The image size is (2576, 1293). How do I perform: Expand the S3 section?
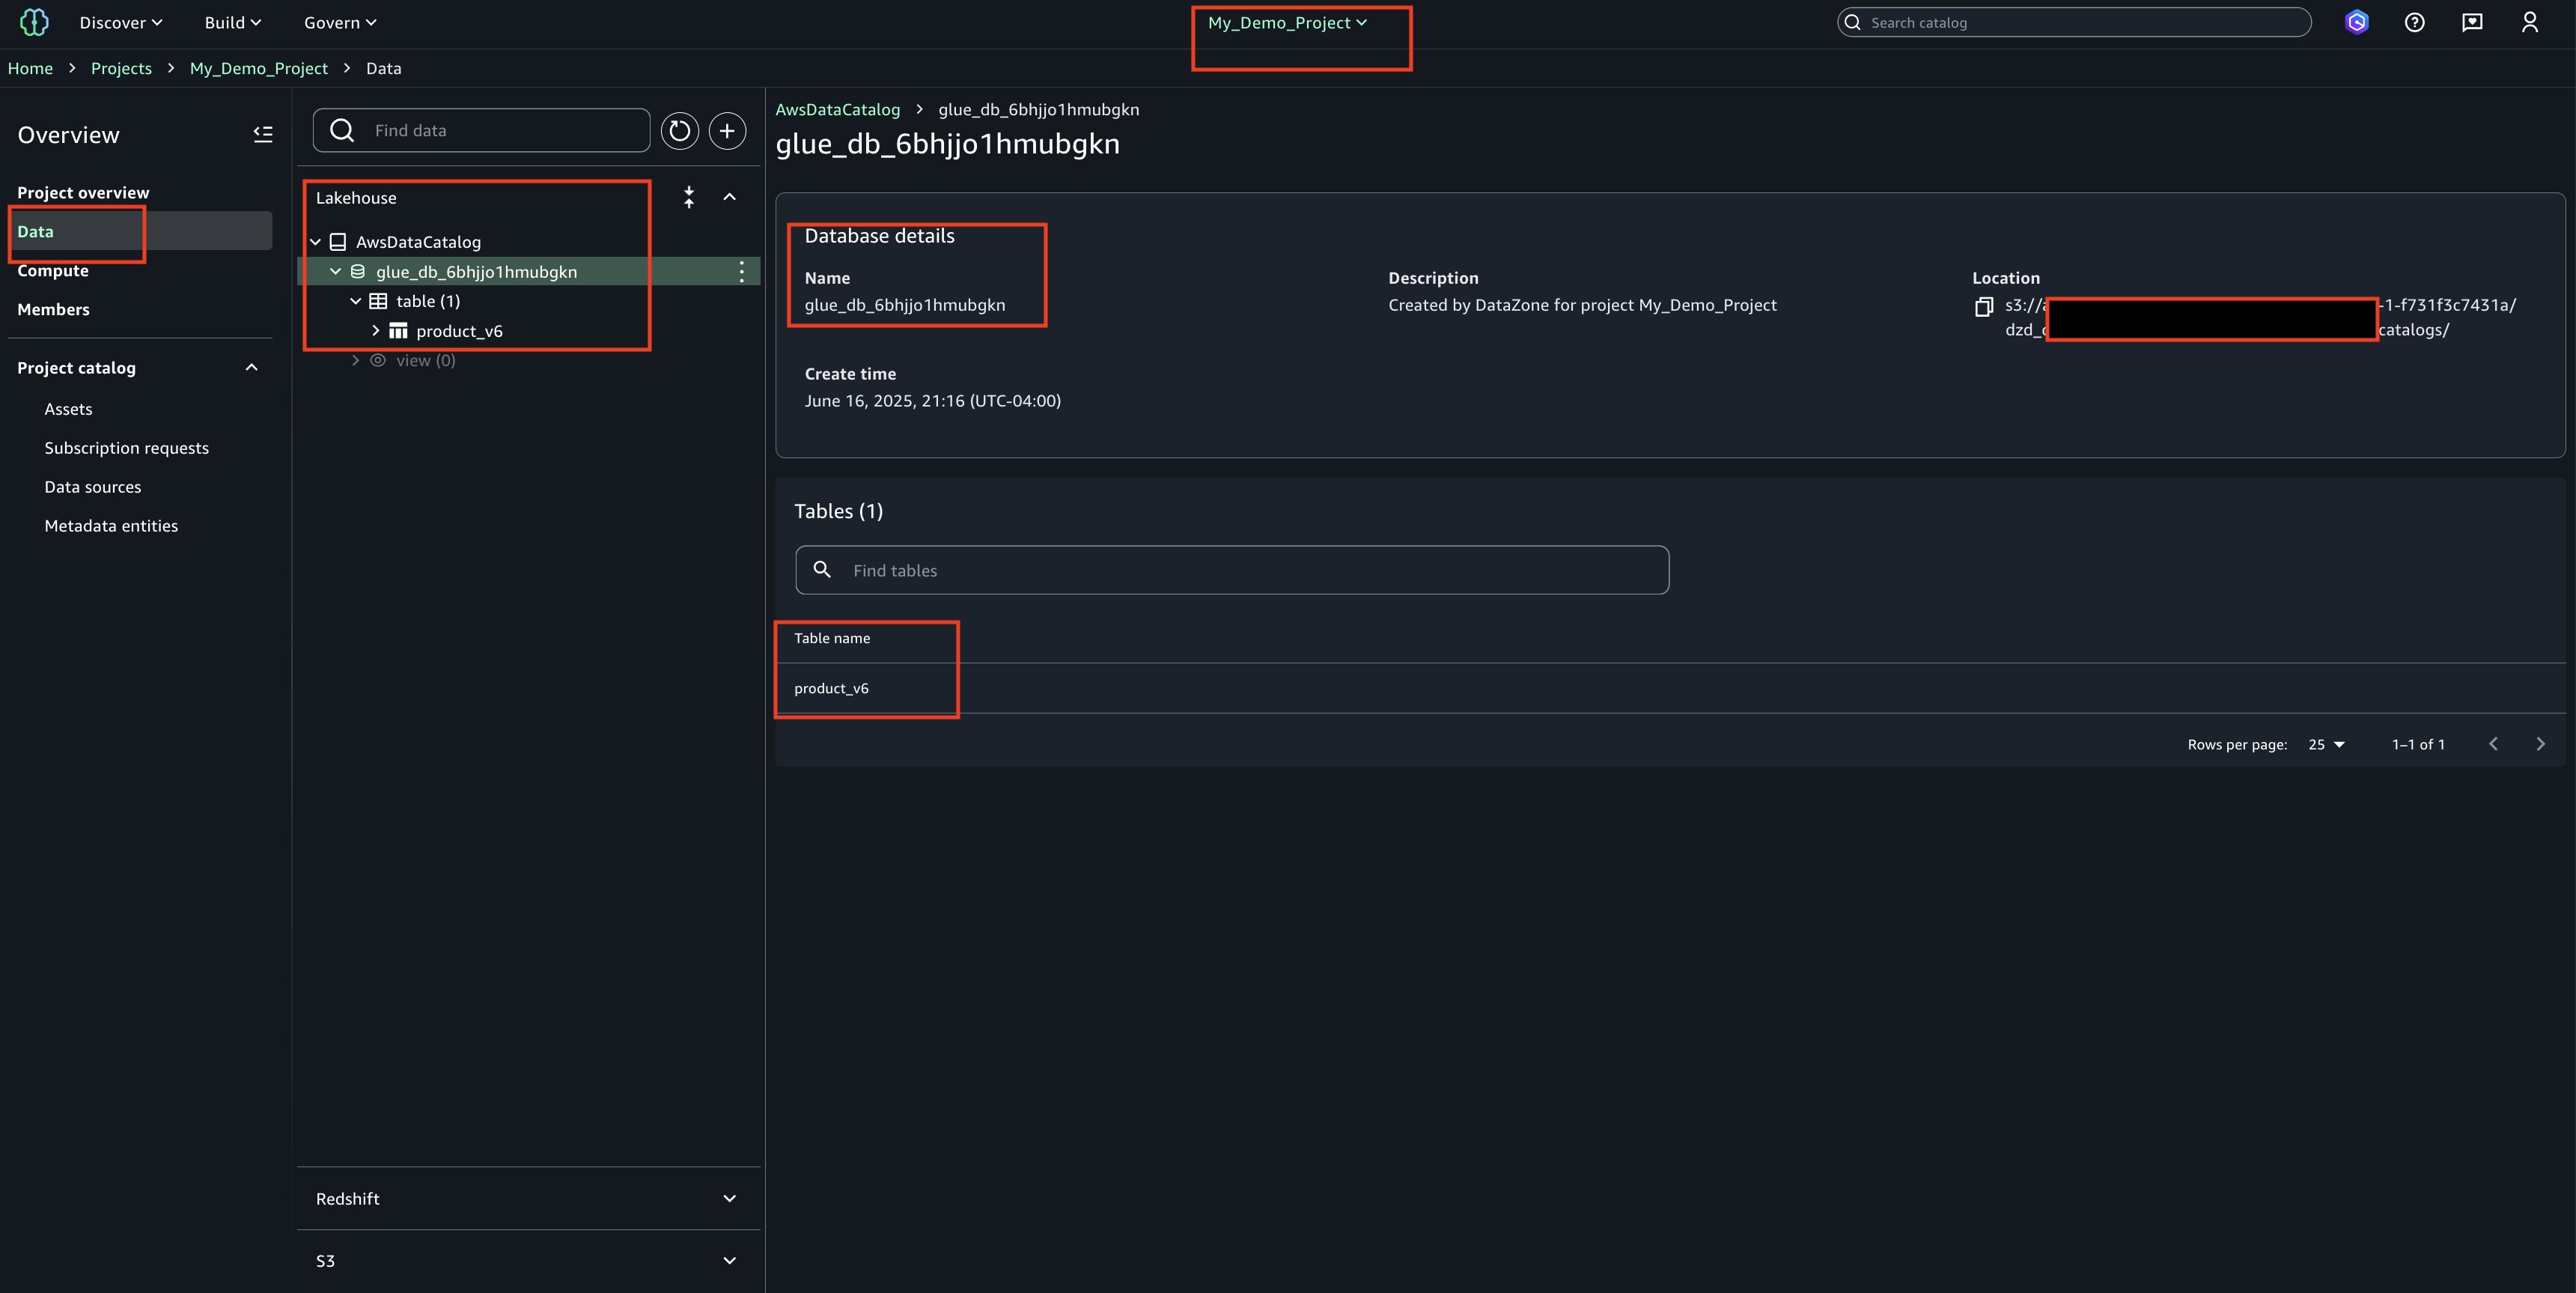729,1260
